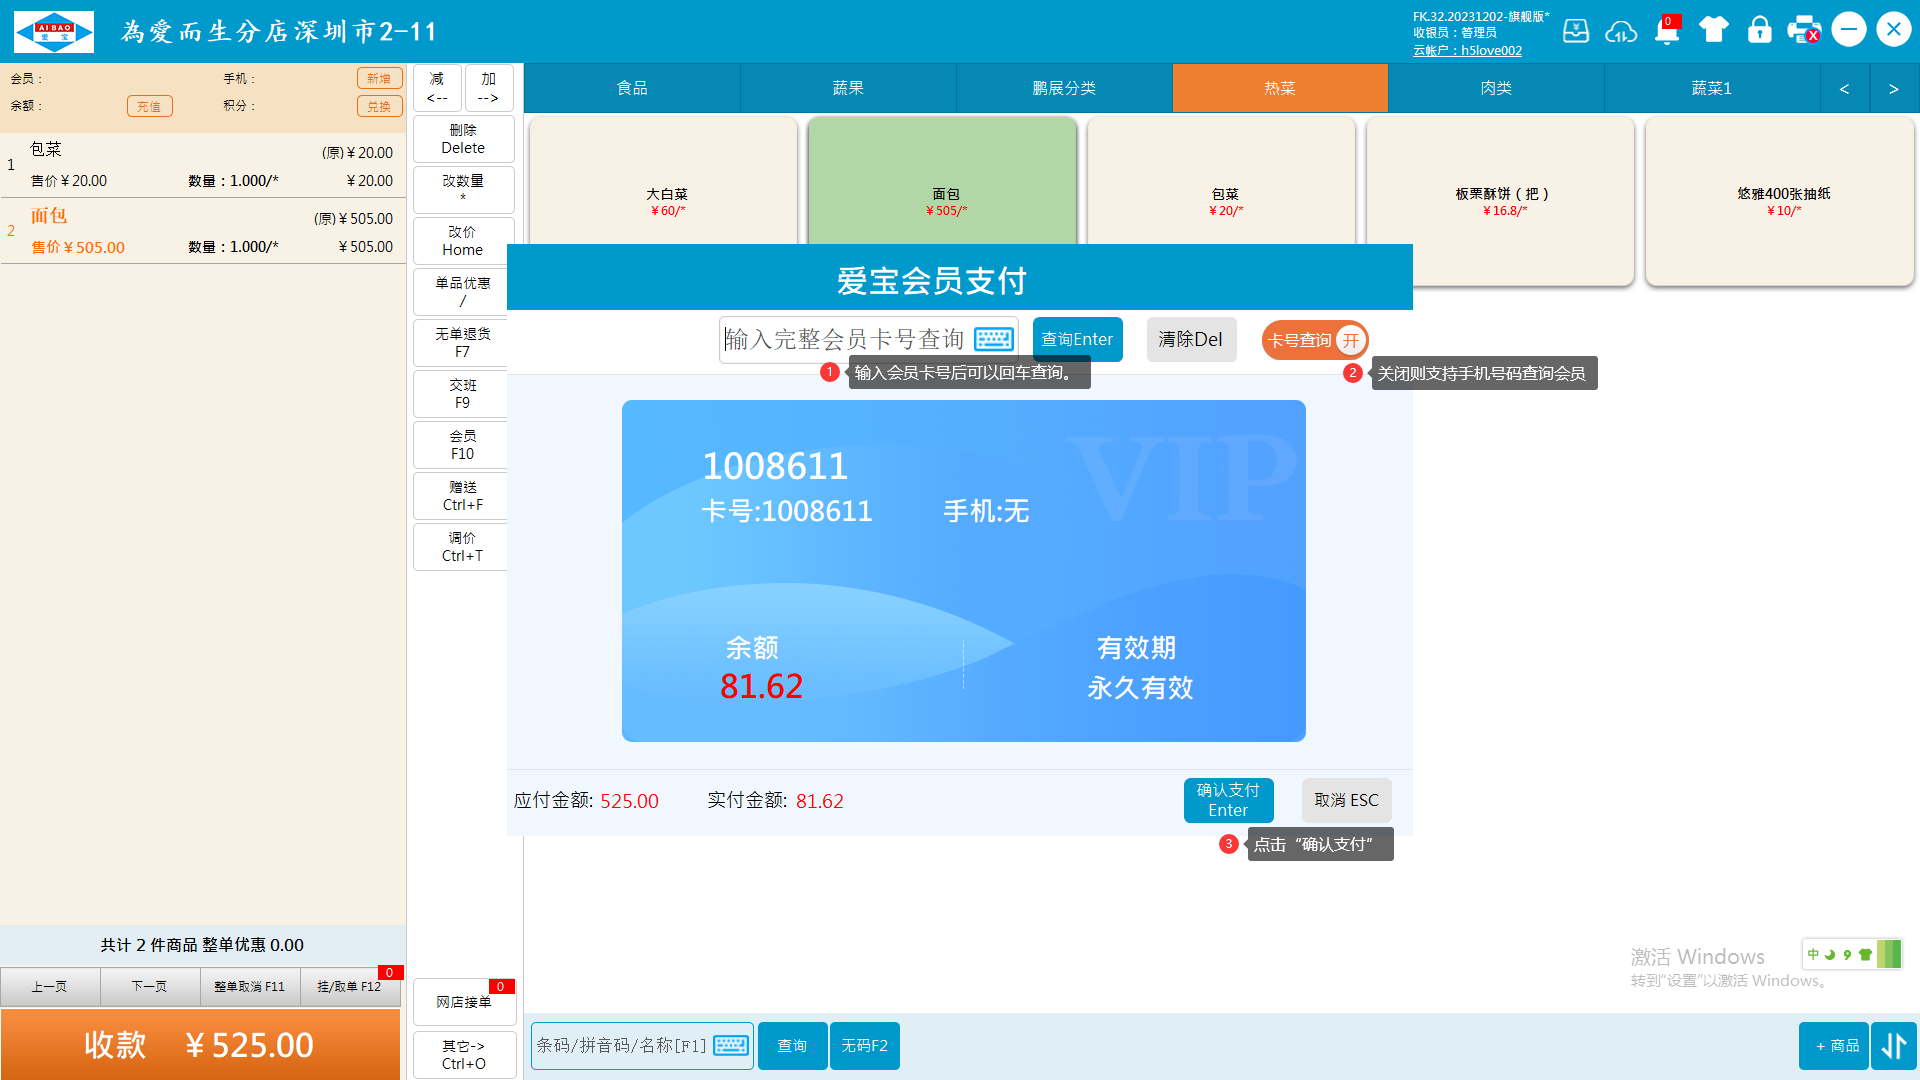Switch to the 鹏展分类 category tab
This screenshot has height=1080, width=1920.
pos(1064,88)
